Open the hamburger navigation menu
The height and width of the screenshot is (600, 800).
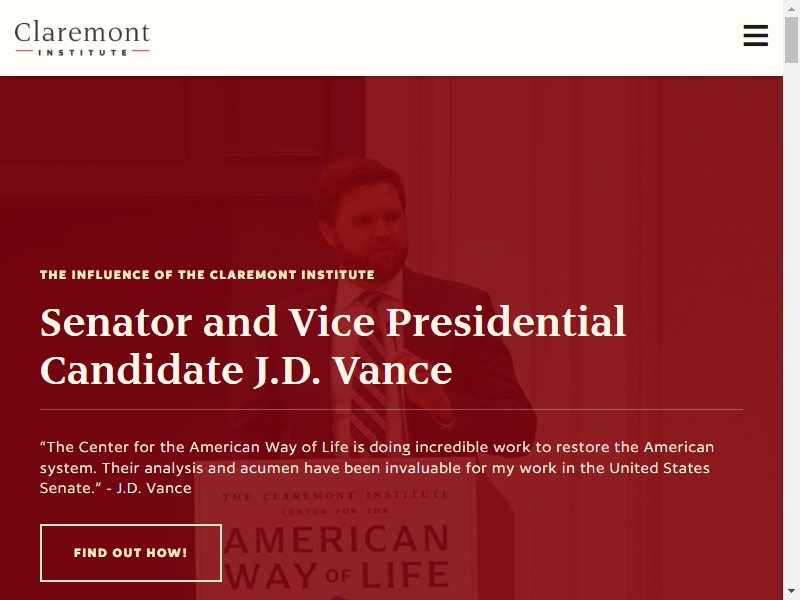click(755, 35)
